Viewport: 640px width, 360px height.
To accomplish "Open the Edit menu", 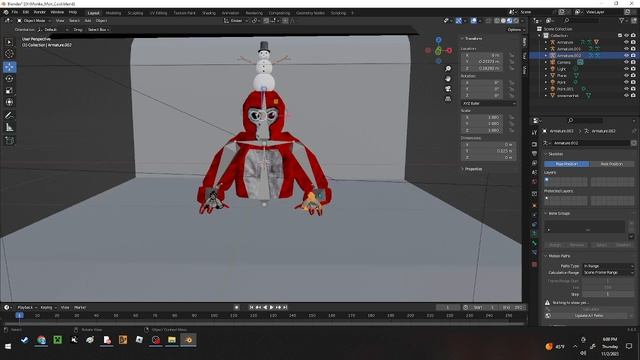I will pyautogui.click(x=26, y=13).
